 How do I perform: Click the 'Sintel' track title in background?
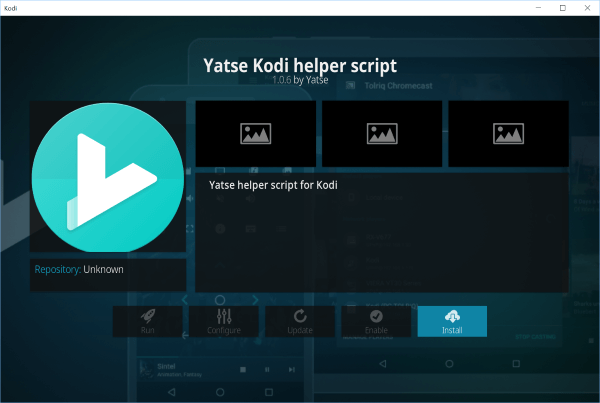[166, 367]
